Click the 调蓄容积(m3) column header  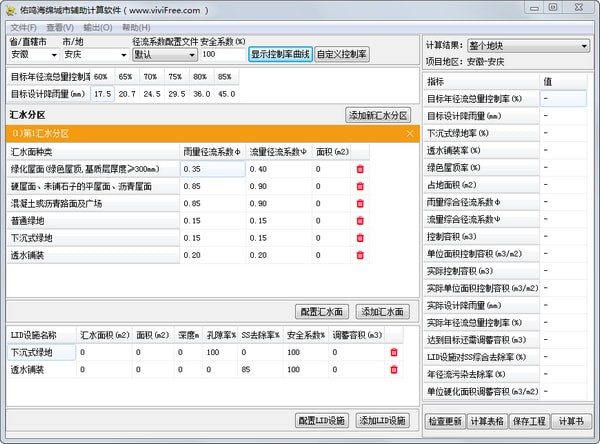[x=357, y=335]
